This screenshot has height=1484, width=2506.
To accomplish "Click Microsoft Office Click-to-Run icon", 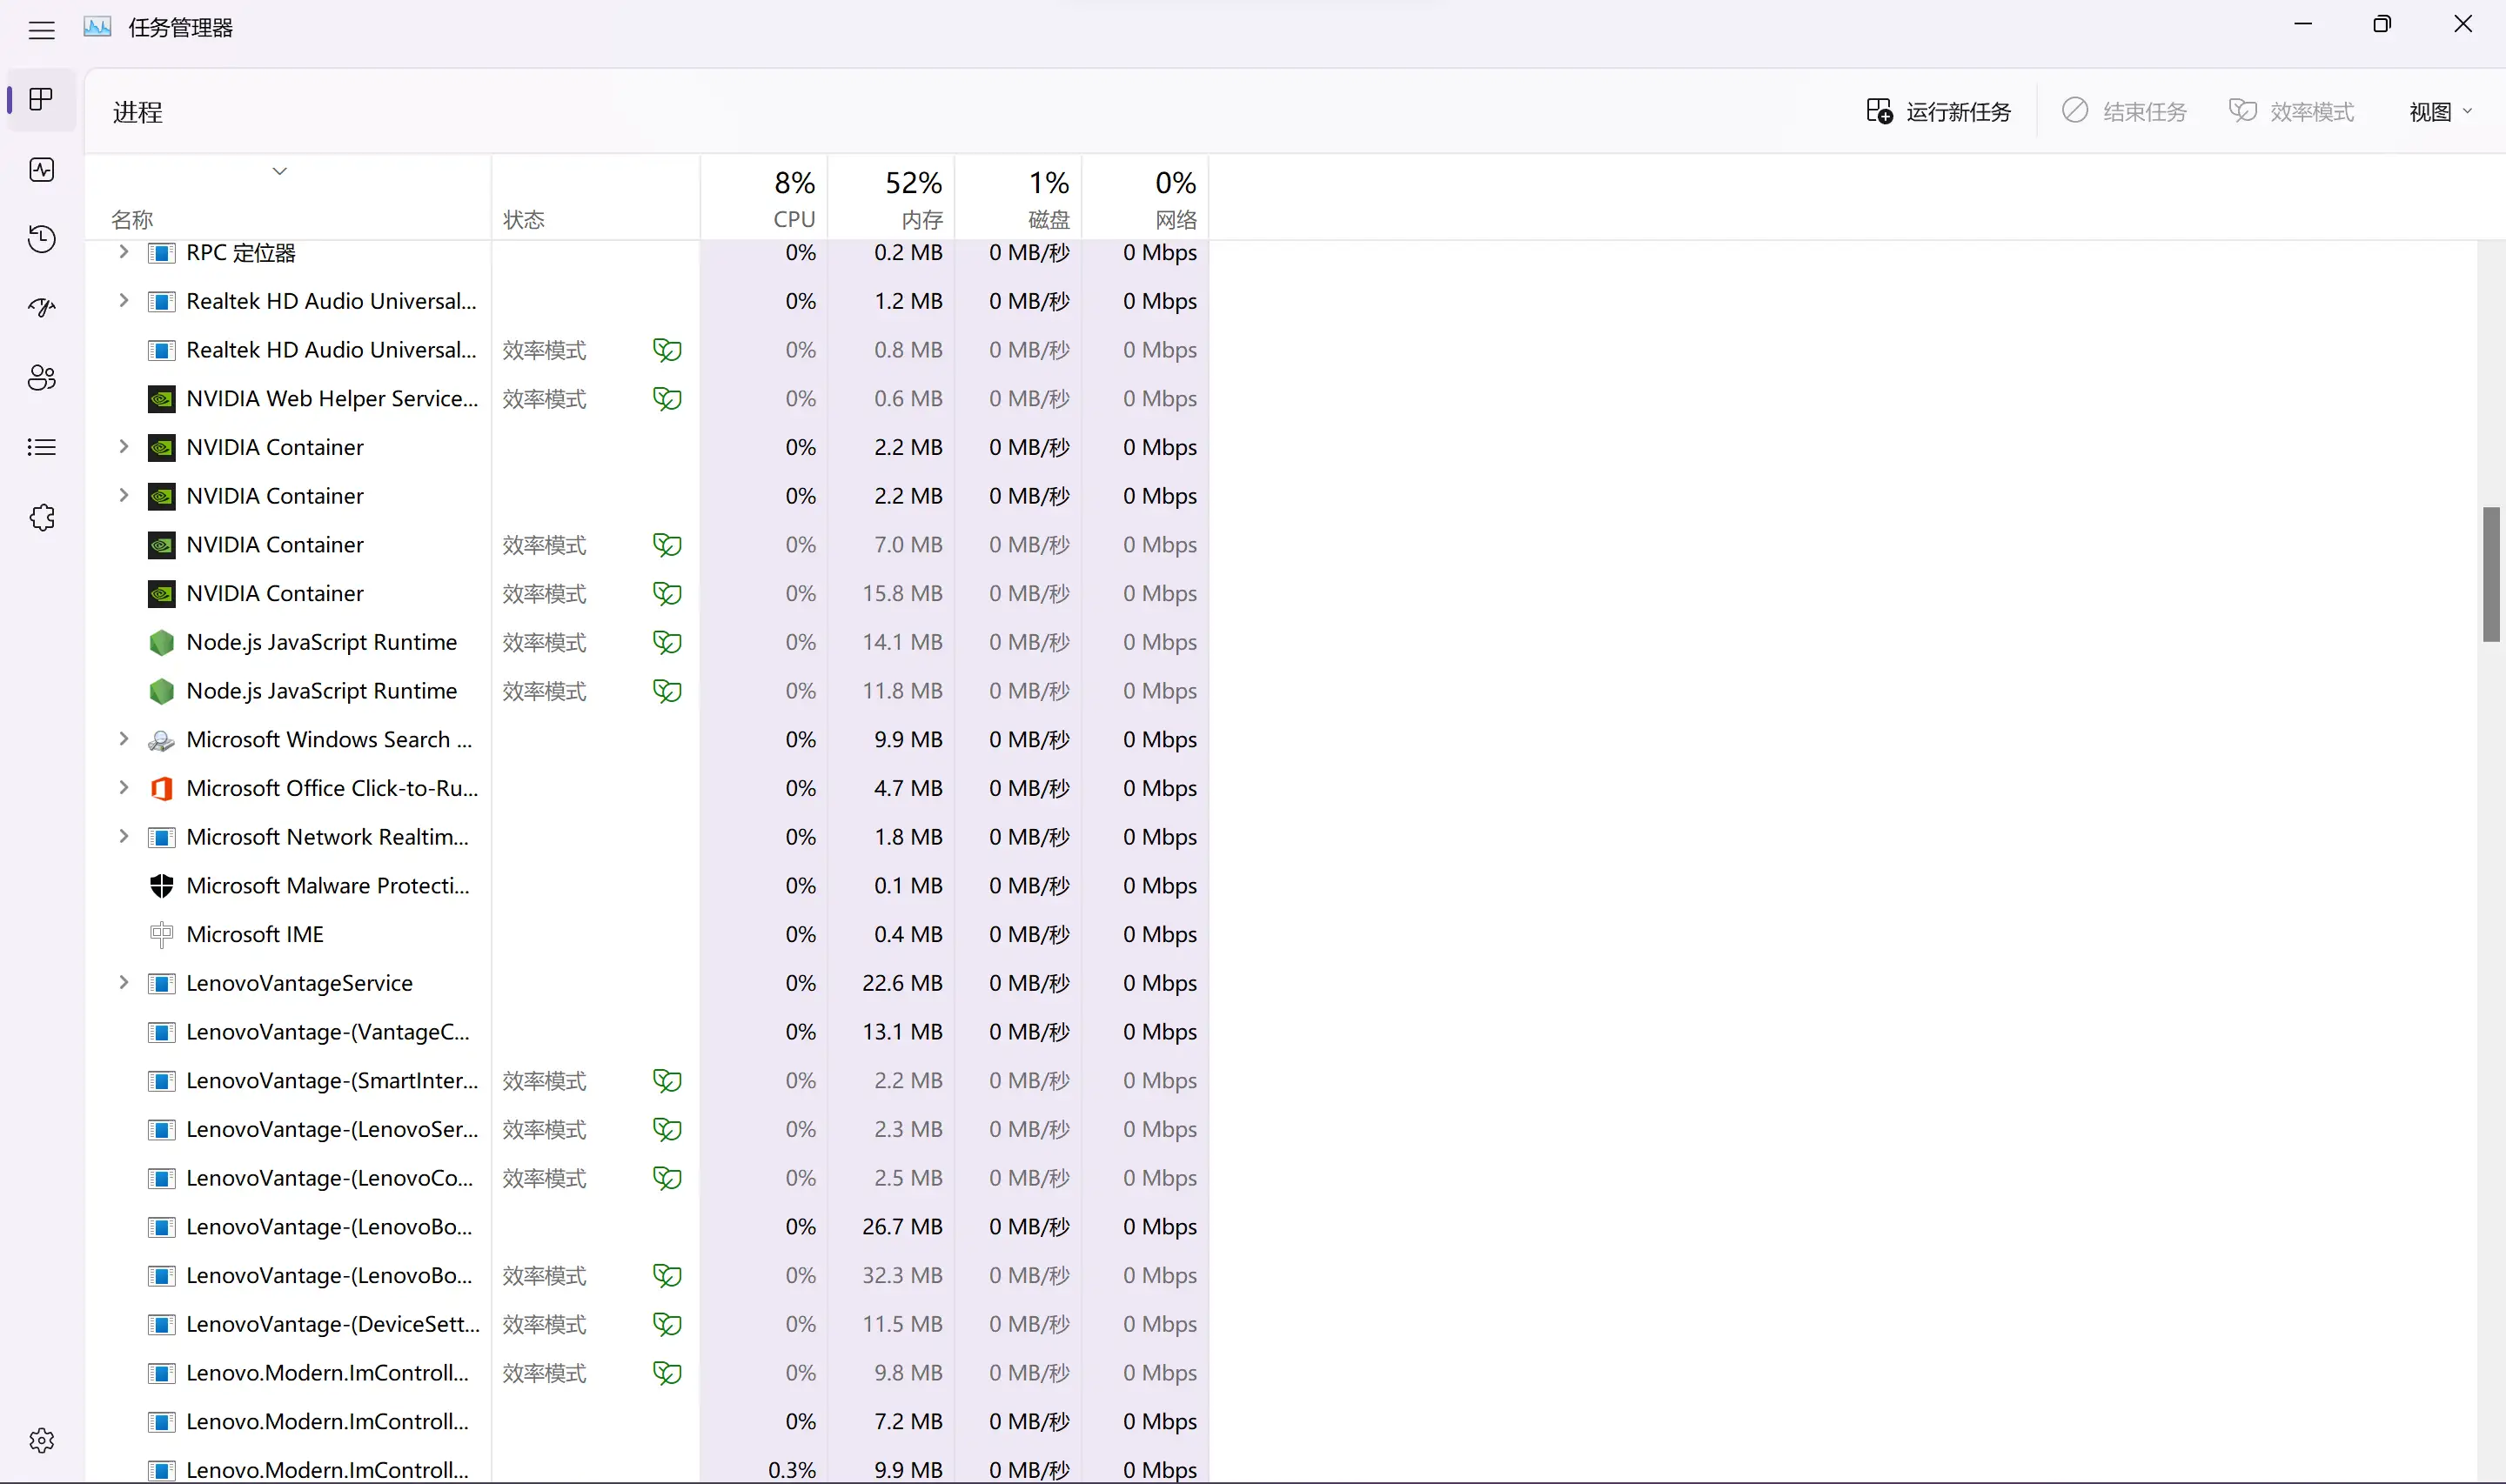I will point(161,788).
